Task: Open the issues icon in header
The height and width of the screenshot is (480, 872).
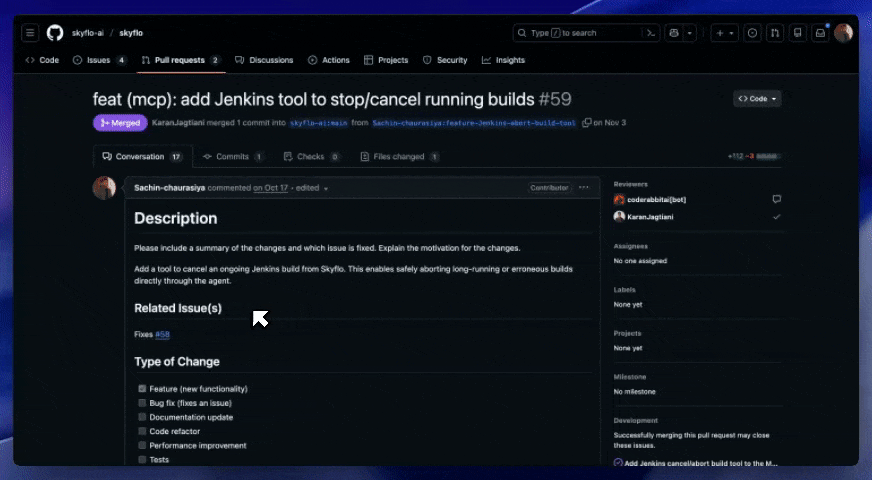Action: [x=752, y=33]
